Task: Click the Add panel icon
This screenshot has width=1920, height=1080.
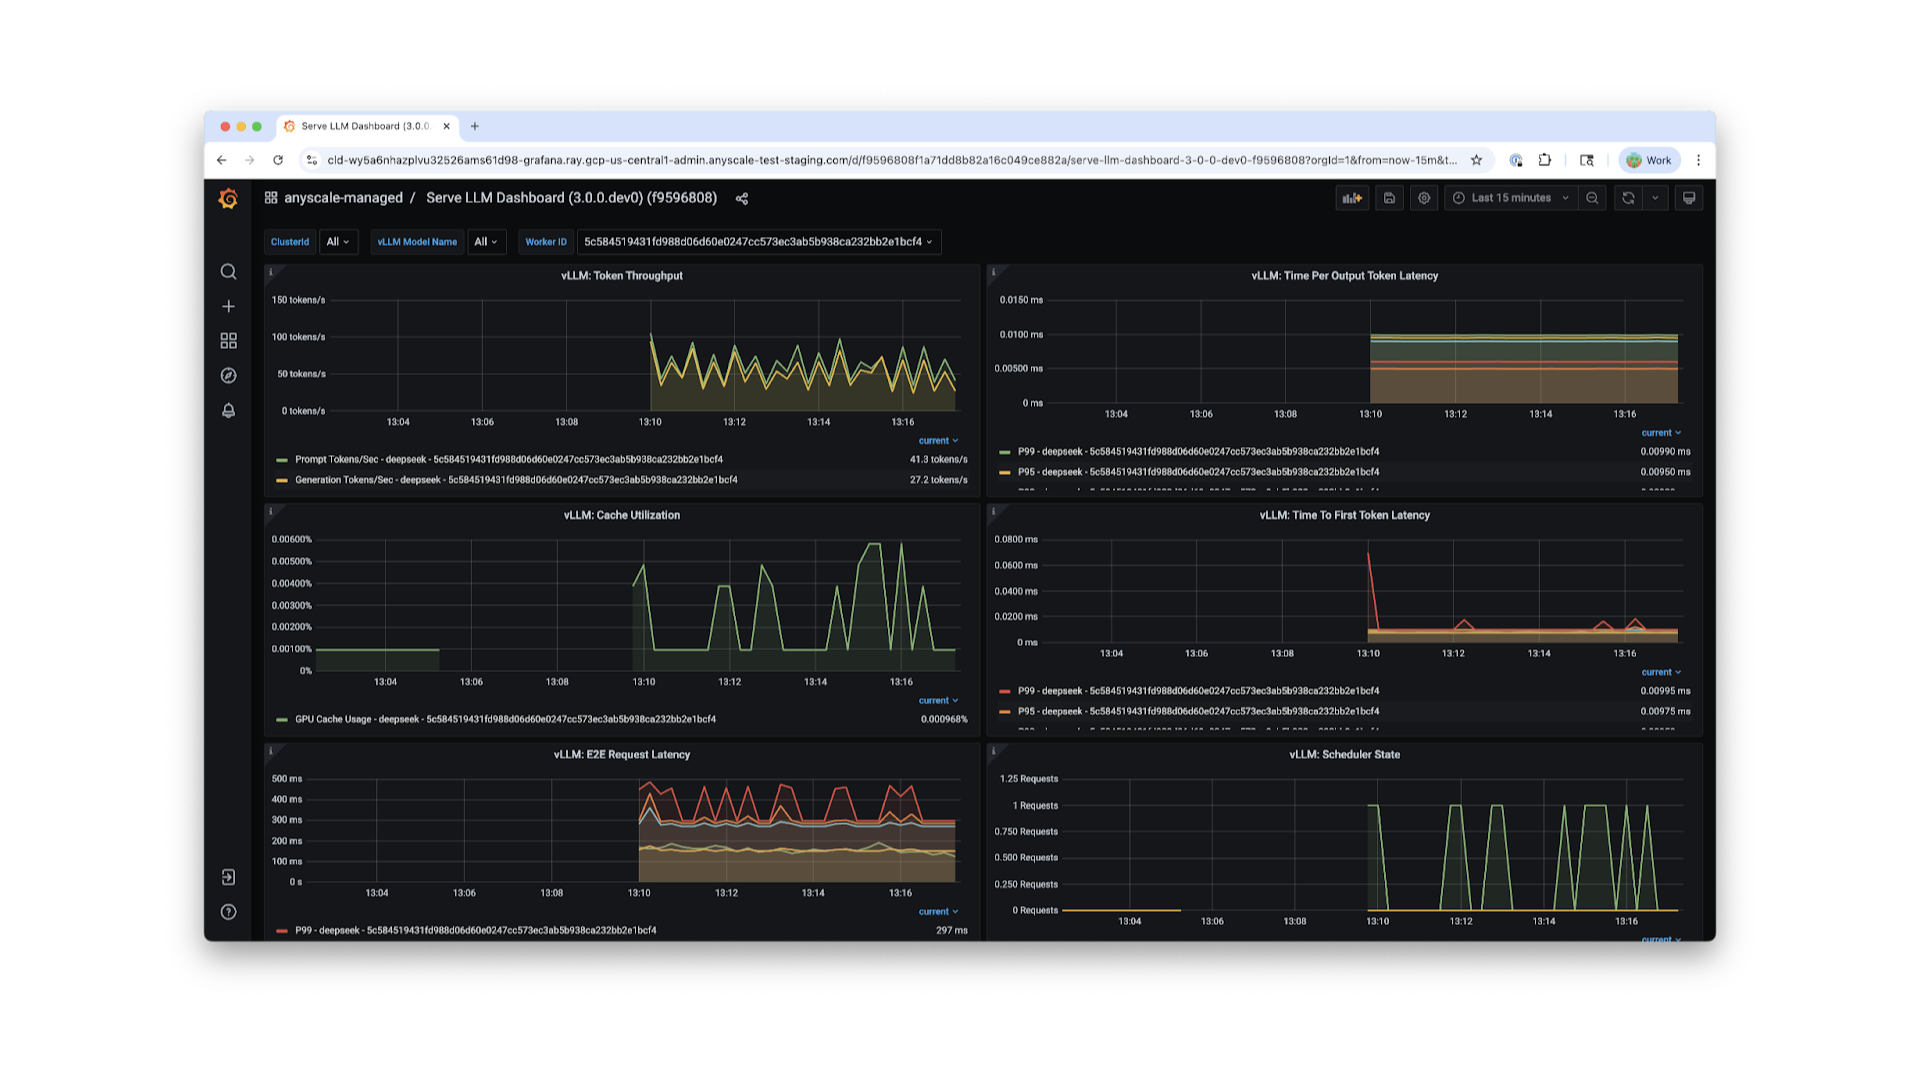Action: pos(1352,198)
